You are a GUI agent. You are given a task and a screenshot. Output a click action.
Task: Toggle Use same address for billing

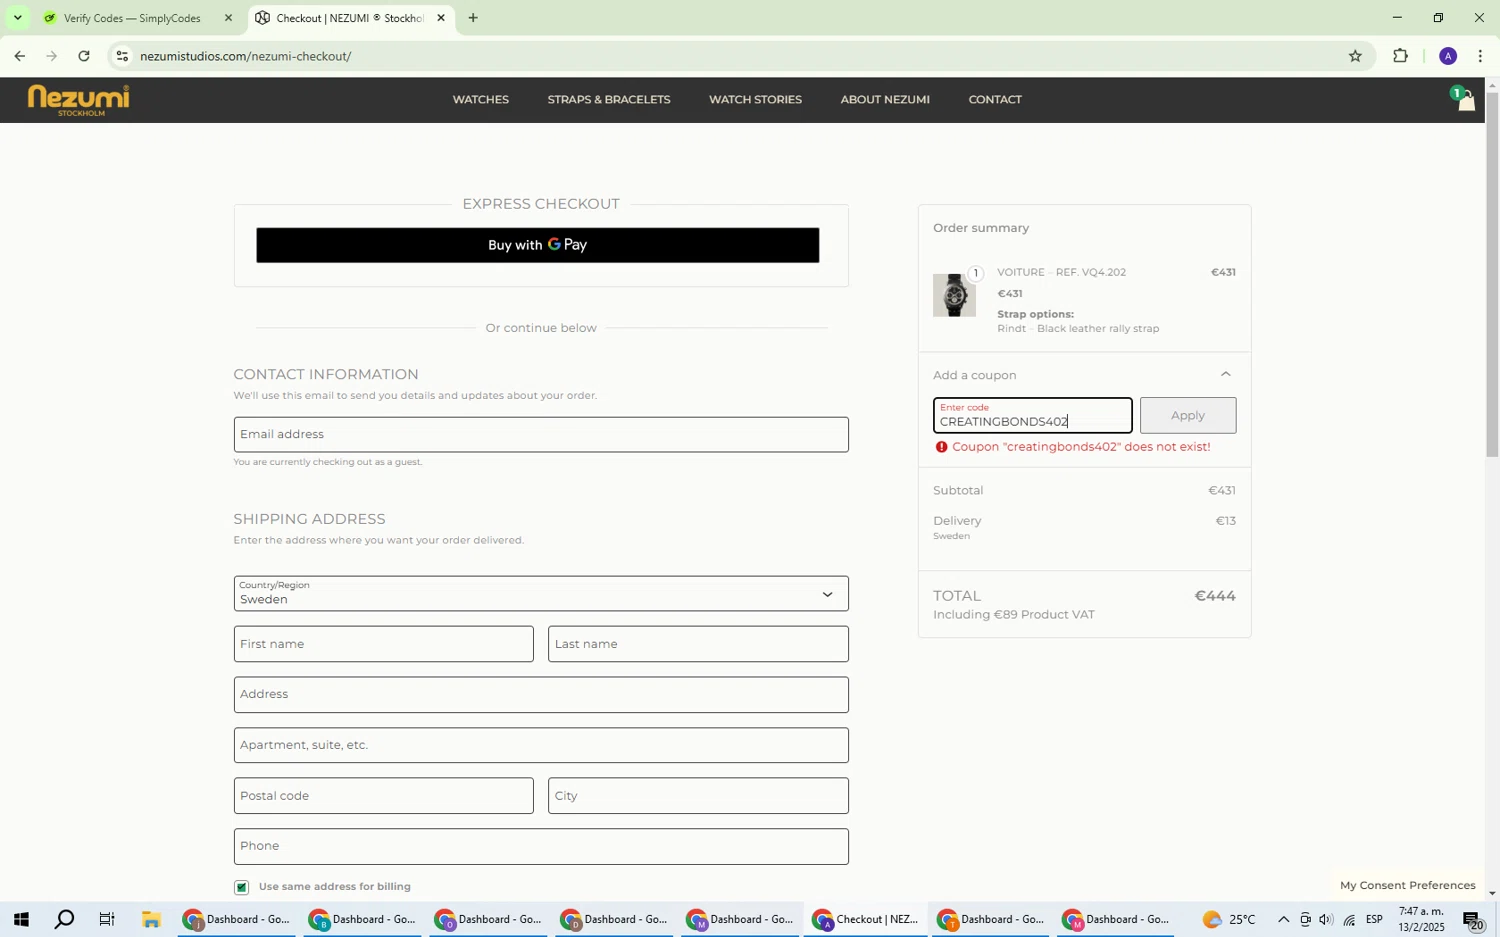pyautogui.click(x=241, y=887)
